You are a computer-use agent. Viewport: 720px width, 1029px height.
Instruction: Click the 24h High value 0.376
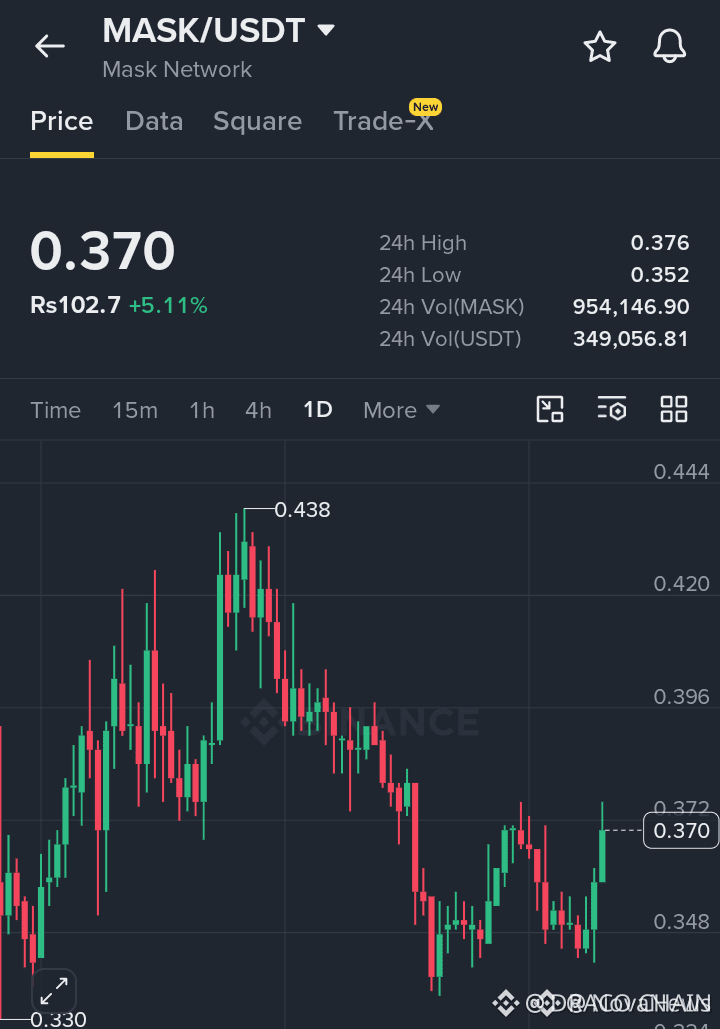[x=660, y=243]
